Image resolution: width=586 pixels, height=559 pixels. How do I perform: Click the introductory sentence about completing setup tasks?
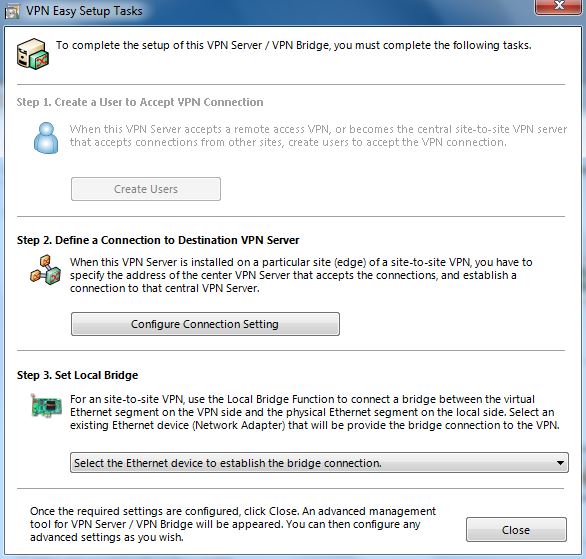[293, 45]
